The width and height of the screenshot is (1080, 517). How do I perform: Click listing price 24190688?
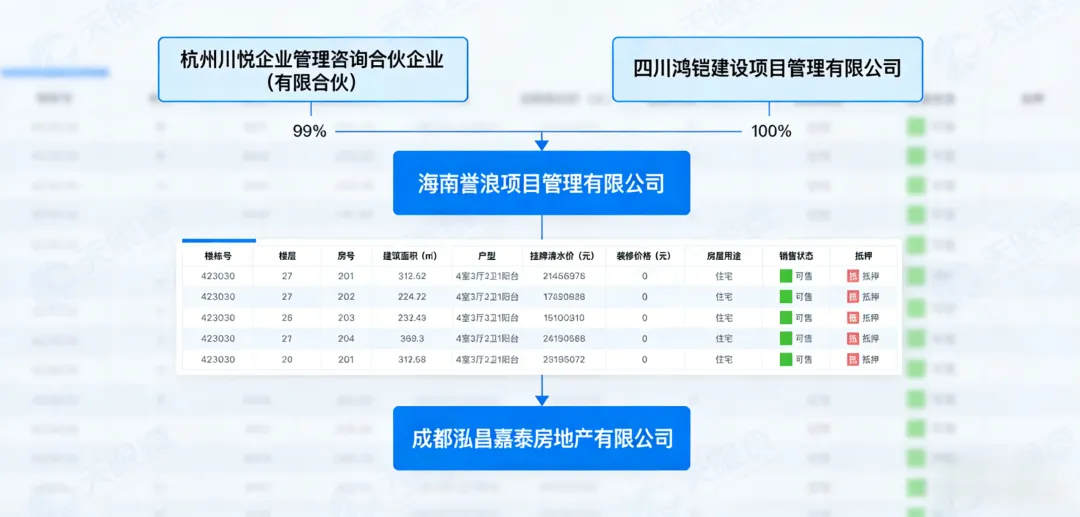(564, 339)
